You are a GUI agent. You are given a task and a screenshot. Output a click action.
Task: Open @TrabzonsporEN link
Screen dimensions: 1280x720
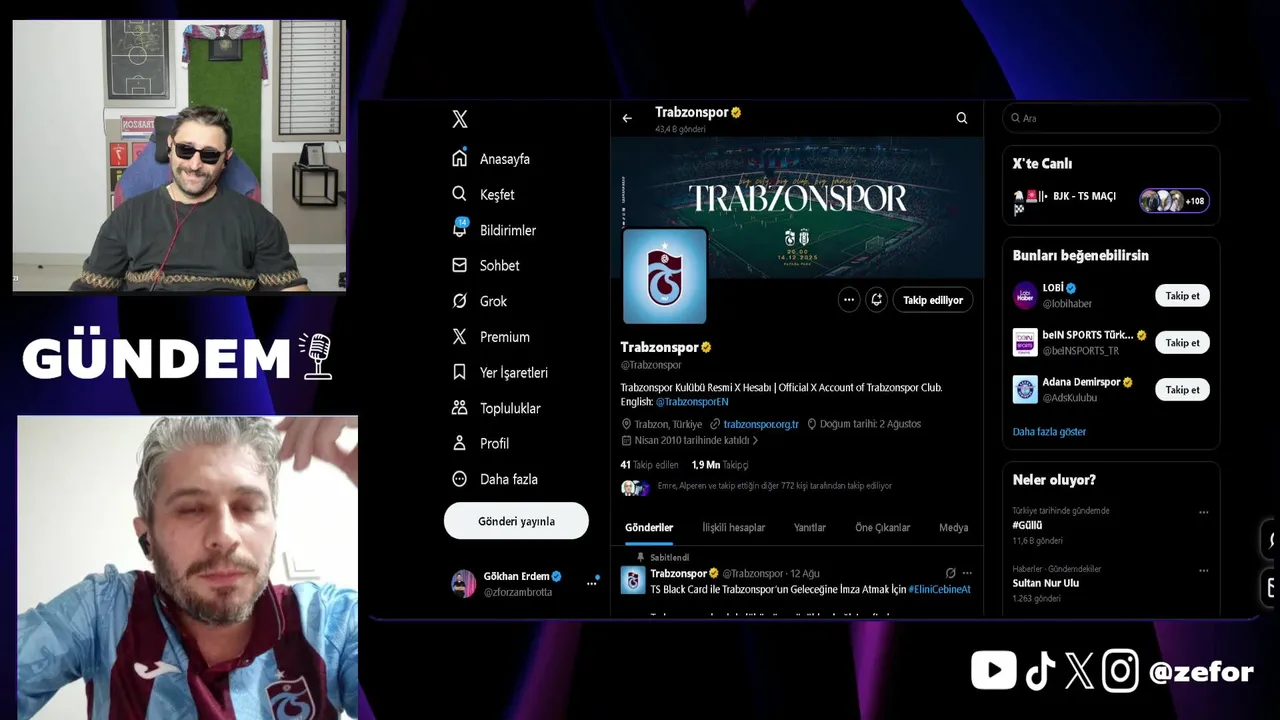692,402
